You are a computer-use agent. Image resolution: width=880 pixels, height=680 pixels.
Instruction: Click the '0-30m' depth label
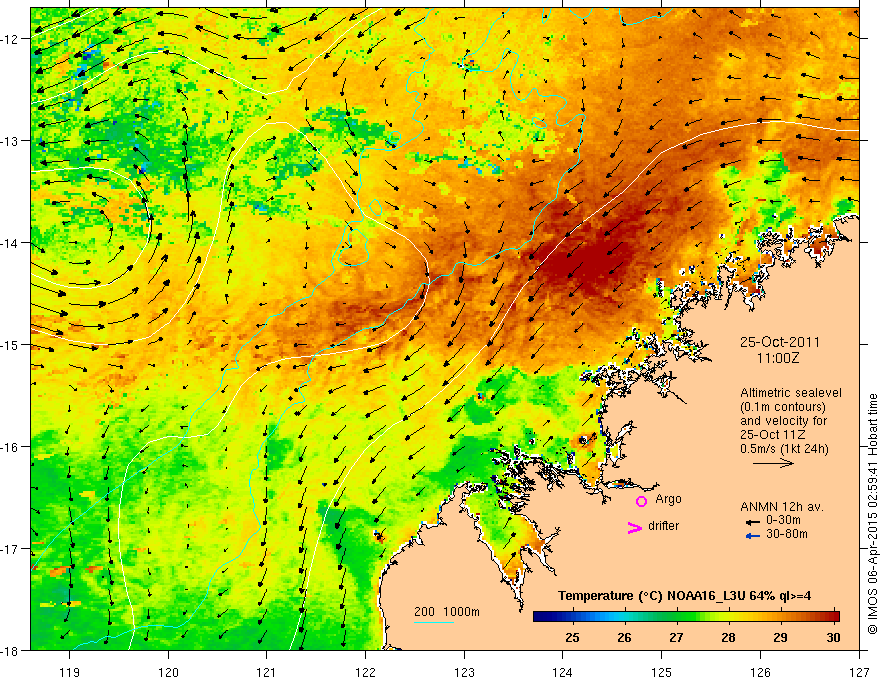pos(783,520)
